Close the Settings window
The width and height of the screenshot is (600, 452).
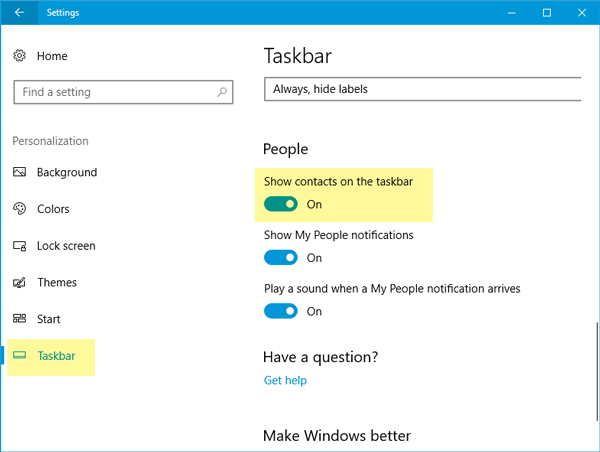[x=582, y=13]
